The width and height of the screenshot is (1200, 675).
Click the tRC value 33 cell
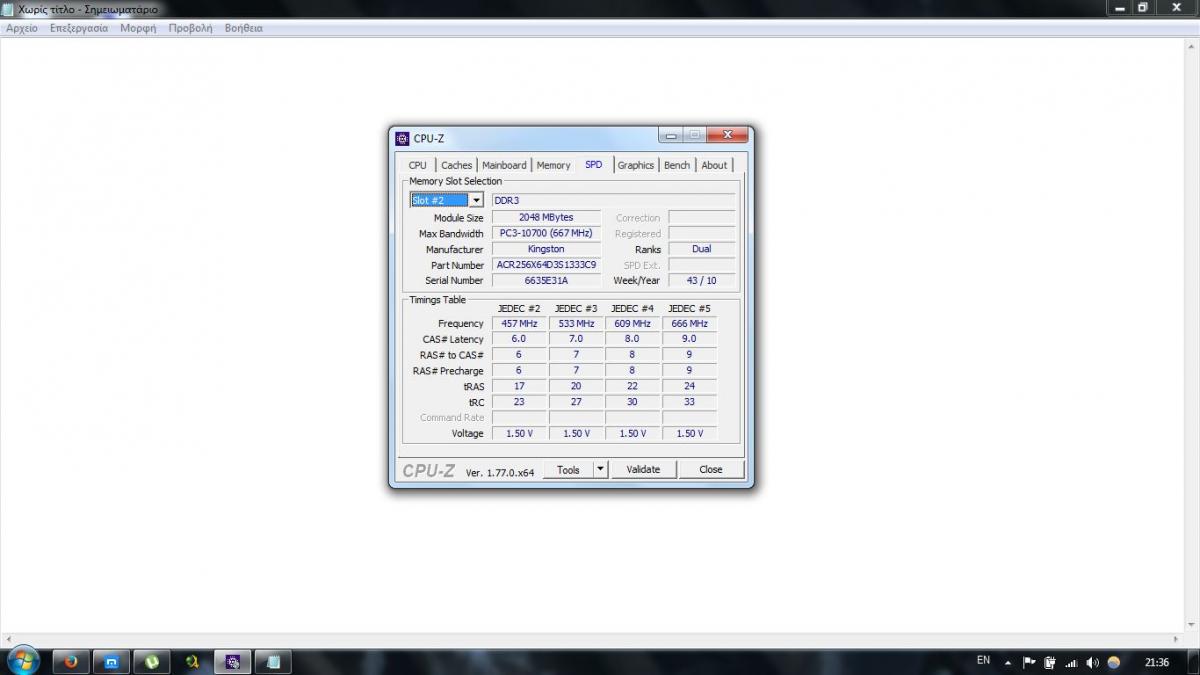pyautogui.click(x=689, y=402)
